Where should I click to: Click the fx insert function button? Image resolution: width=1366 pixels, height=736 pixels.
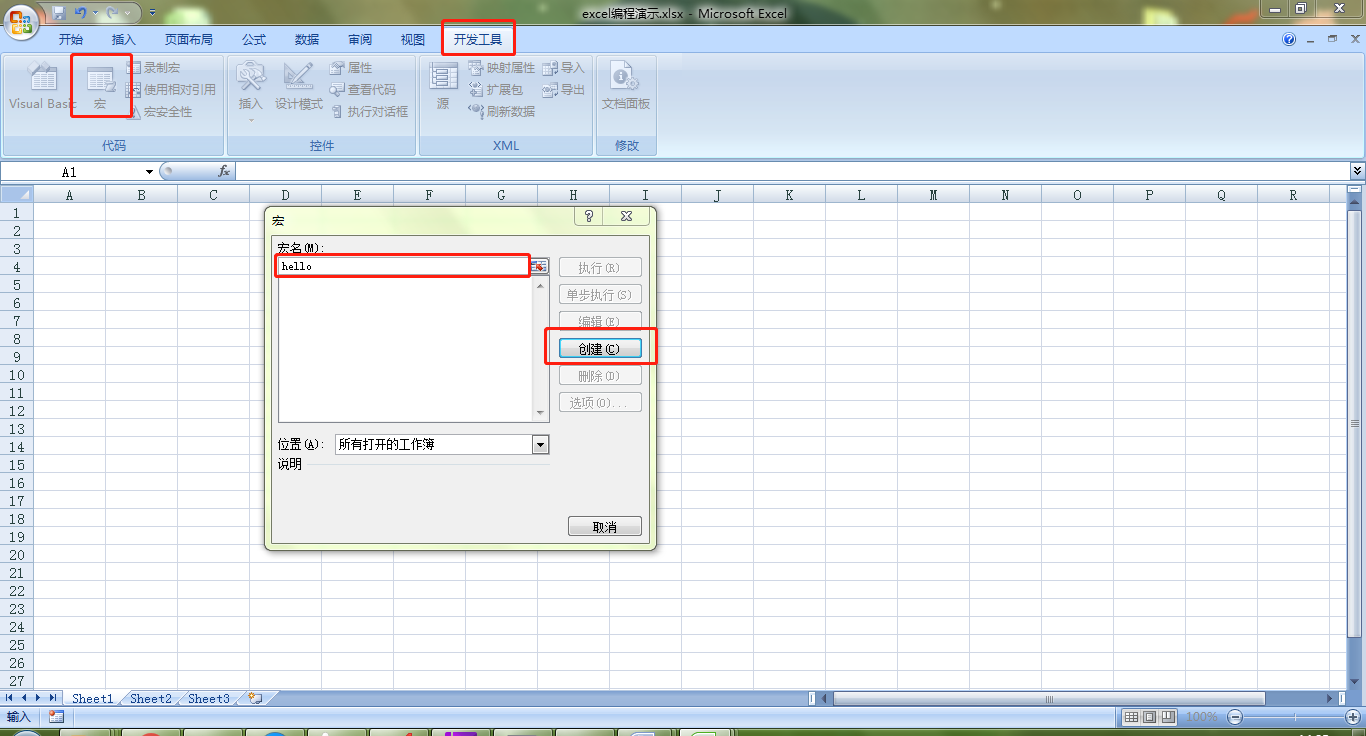click(x=225, y=172)
